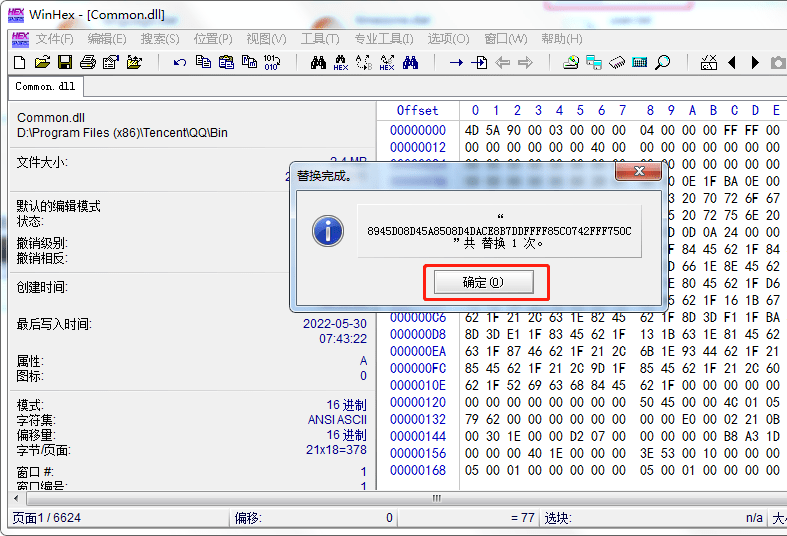Select the Common.dll document tab
The image size is (787, 536).
46,87
